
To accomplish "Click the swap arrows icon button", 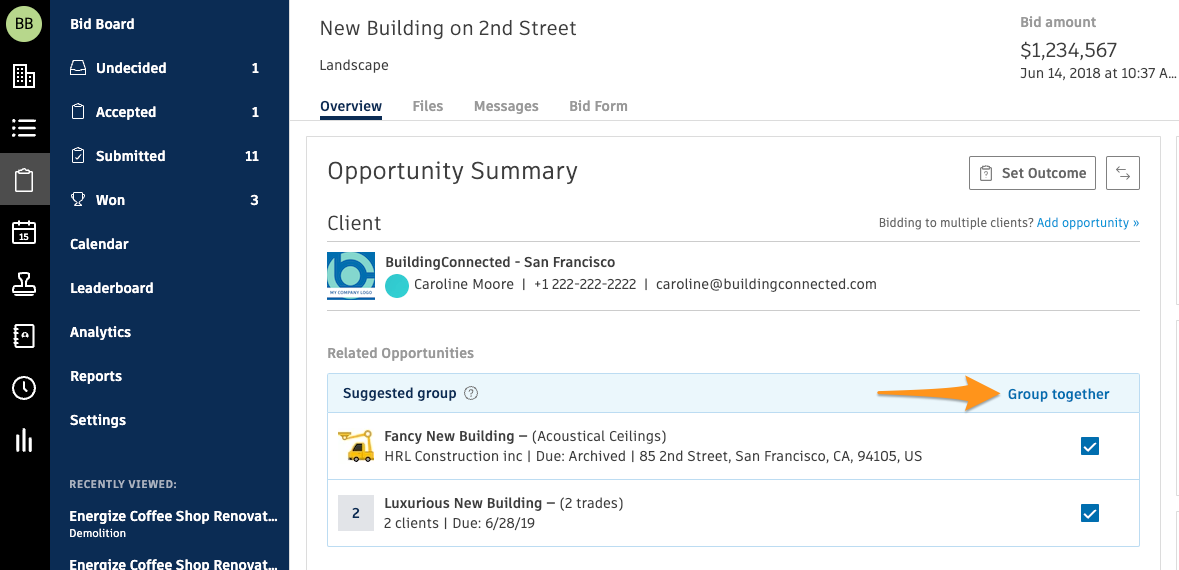I will [x=1123, y=173].
